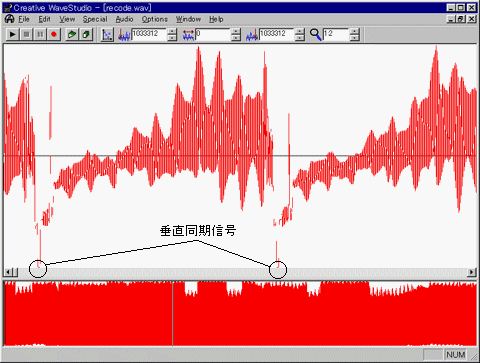
Task: Click the waveform graph view icon
Action: tap(107, 35)
